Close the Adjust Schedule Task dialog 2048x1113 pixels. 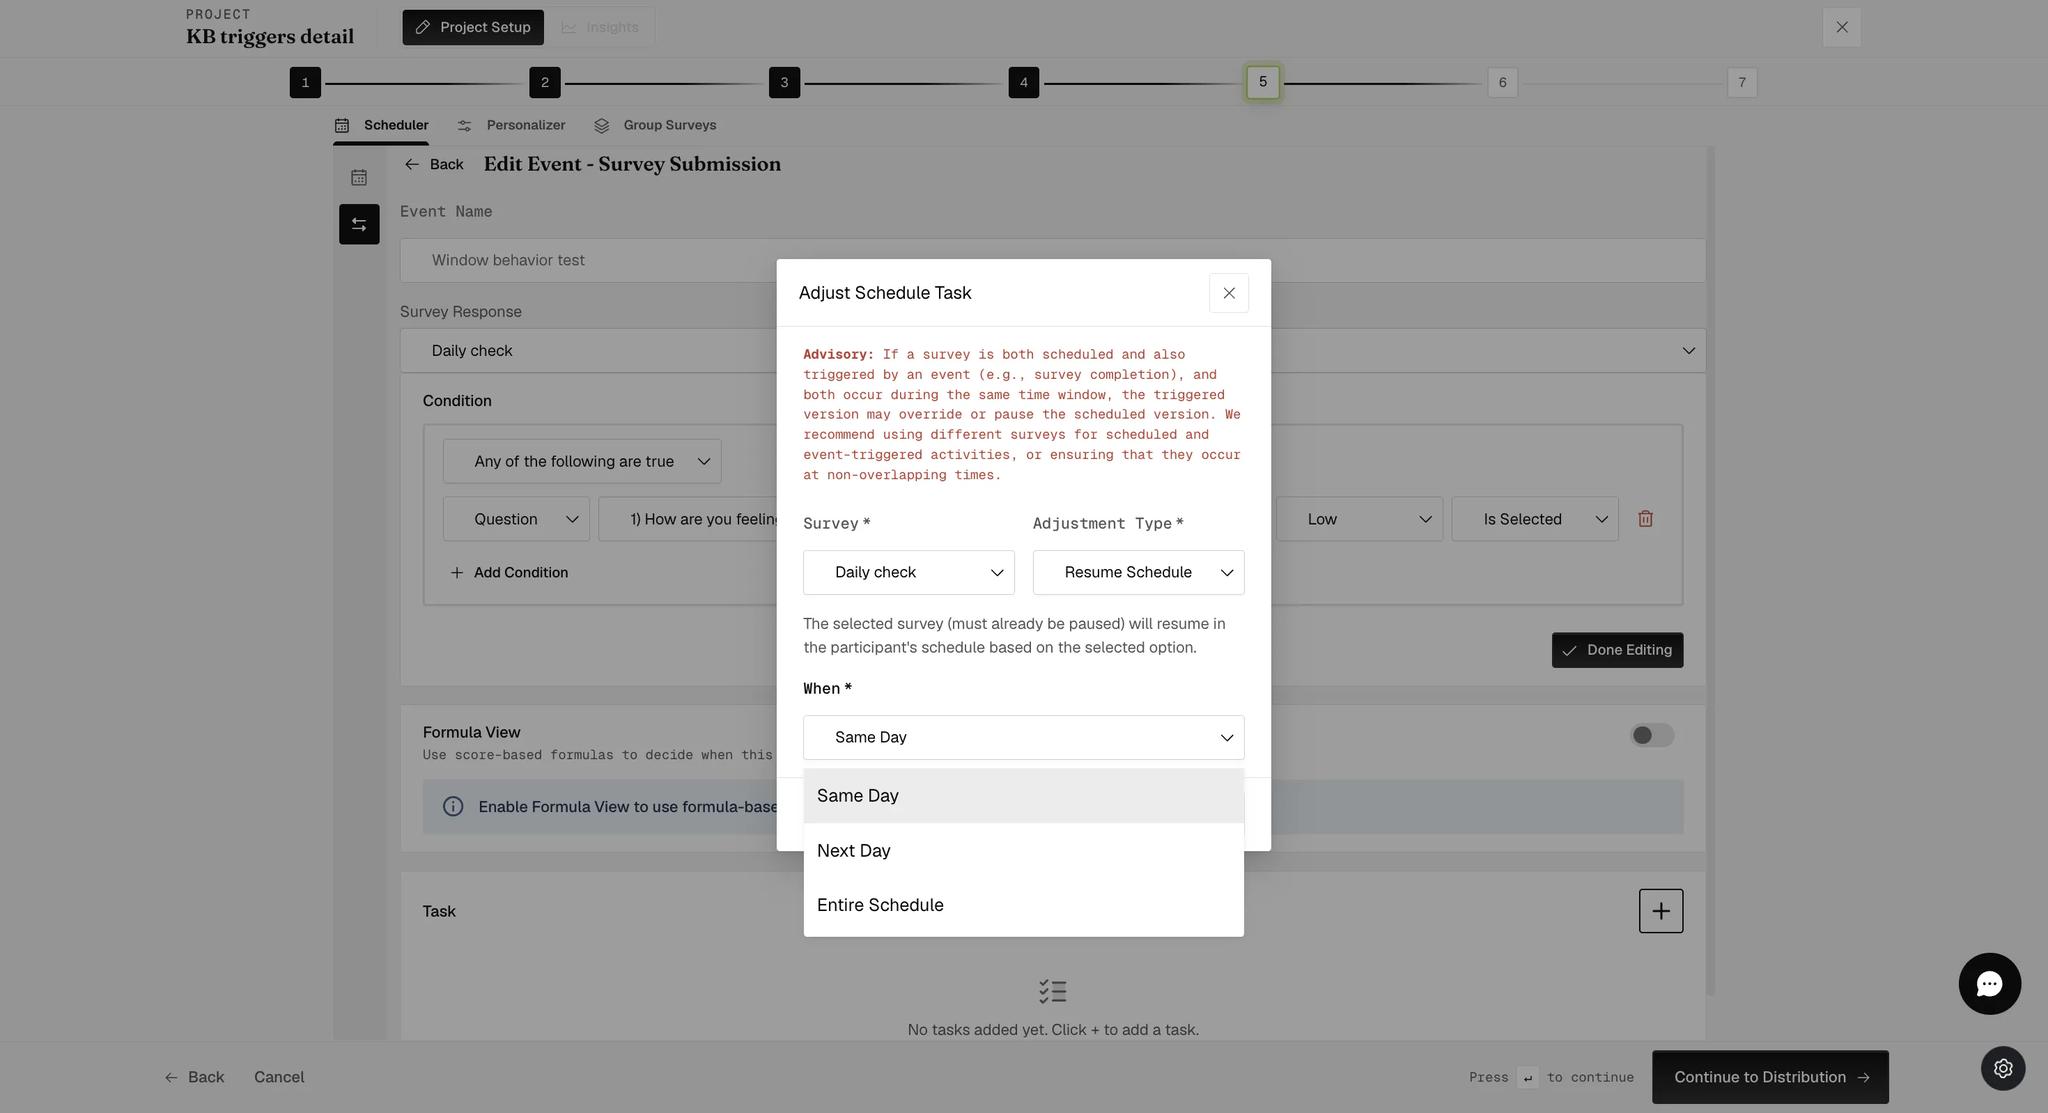[1229, 293]
